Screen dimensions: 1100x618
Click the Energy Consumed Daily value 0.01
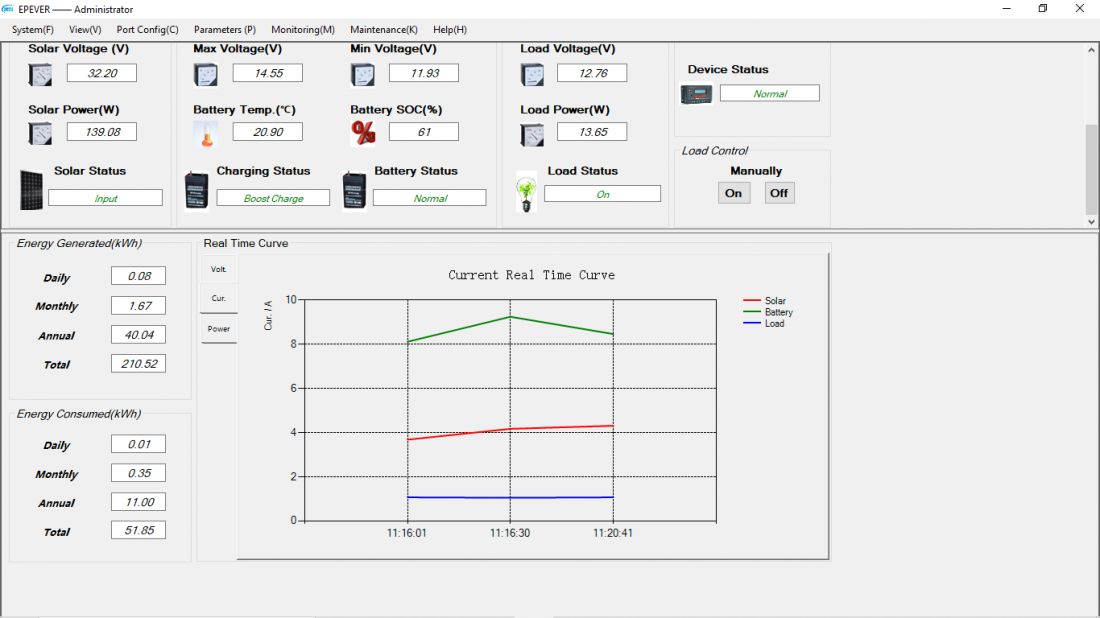138,444
